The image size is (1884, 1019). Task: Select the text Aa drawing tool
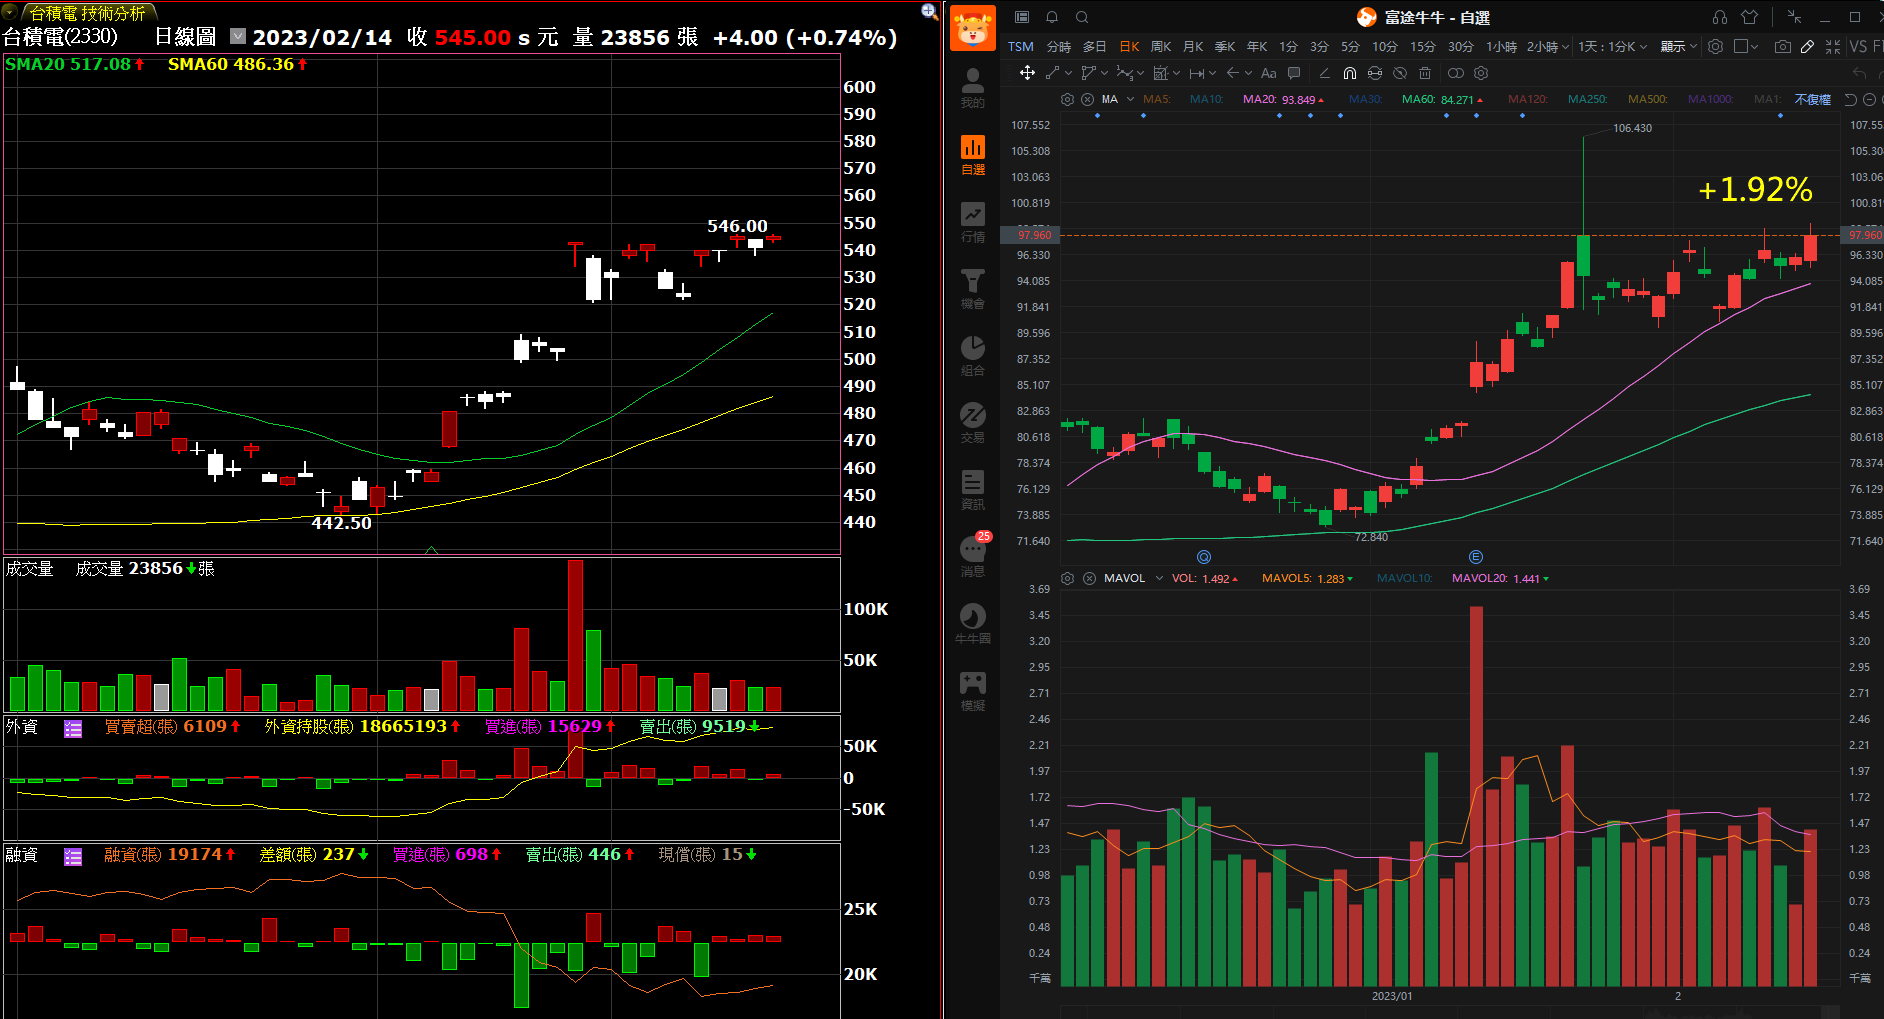(1268, 73)
